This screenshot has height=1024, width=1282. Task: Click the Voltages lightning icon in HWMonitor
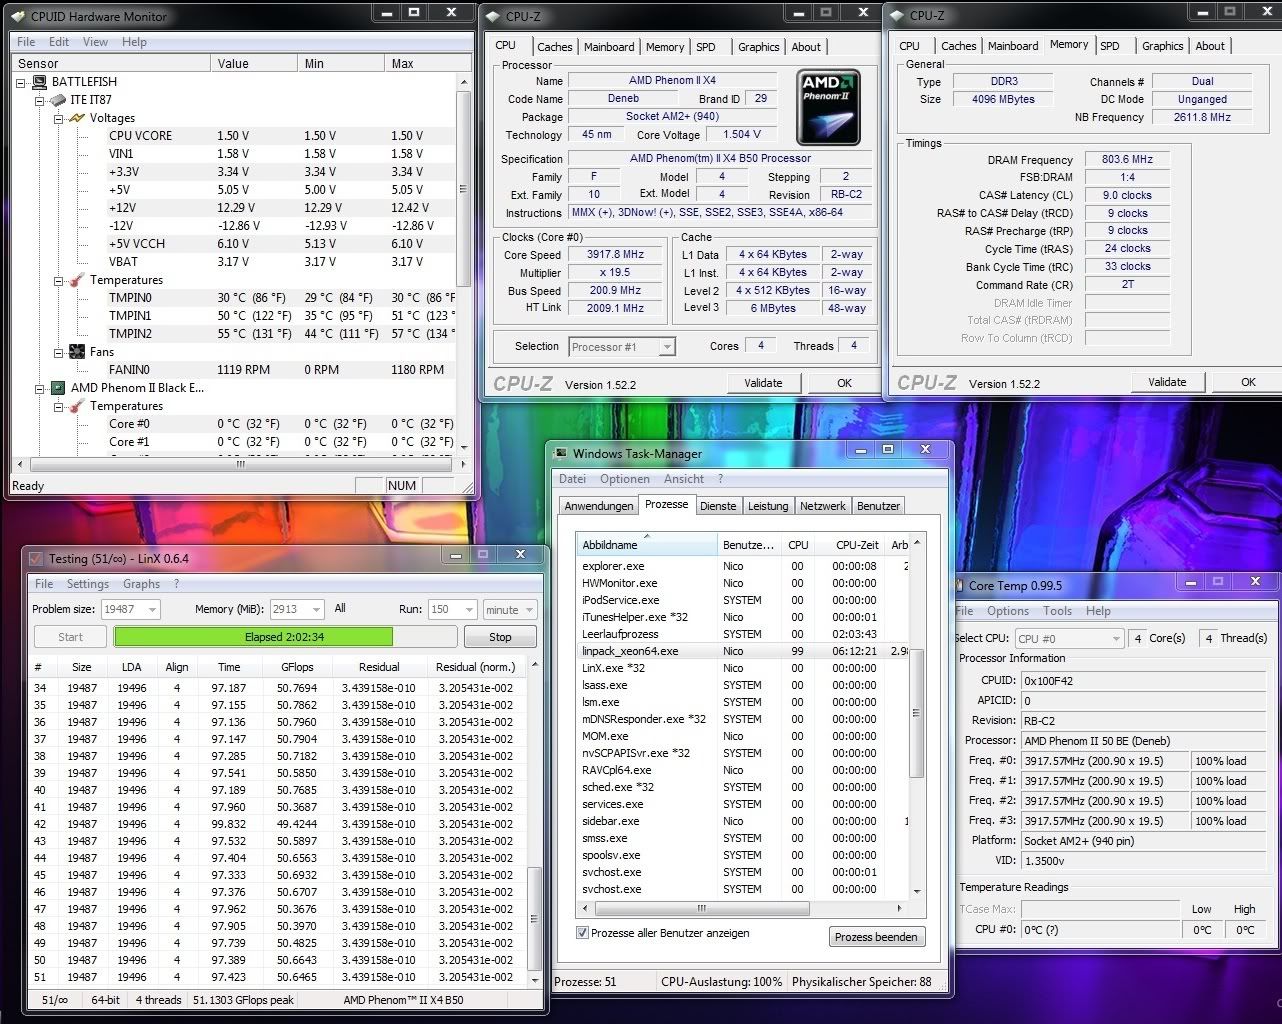pyautogui.click(x=77, y=118)
